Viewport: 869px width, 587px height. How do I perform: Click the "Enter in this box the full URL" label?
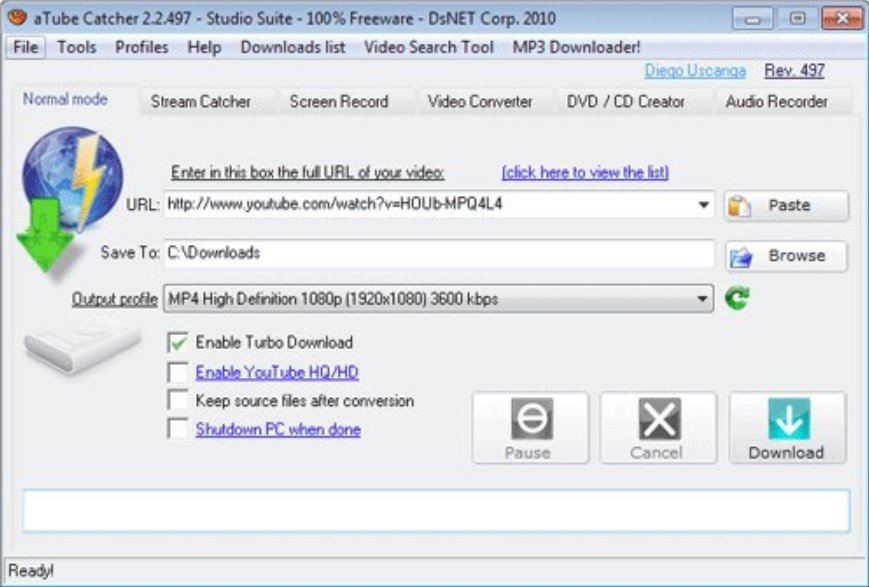click(x=308, y=172)
